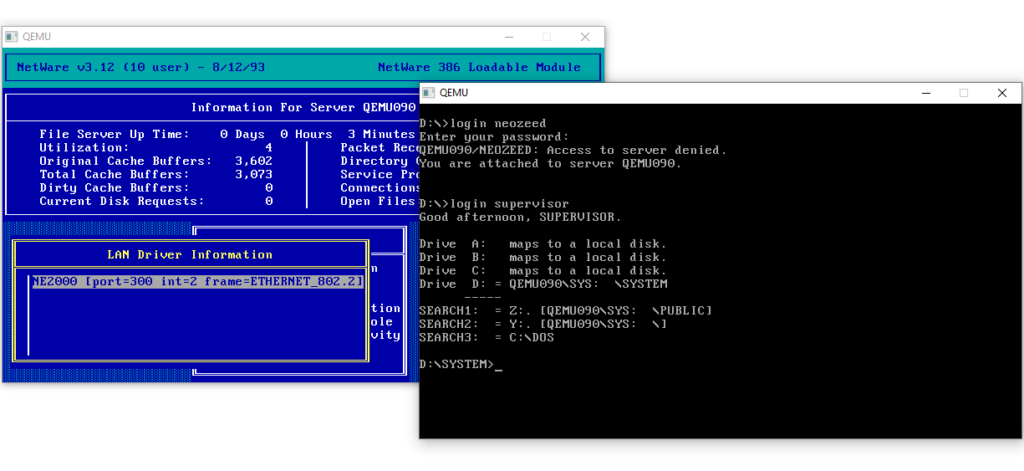Maximize the front QEMU DOS window
Viewport: 1024px width, 471px height.
pyautogui.click(x=963, y=93)
